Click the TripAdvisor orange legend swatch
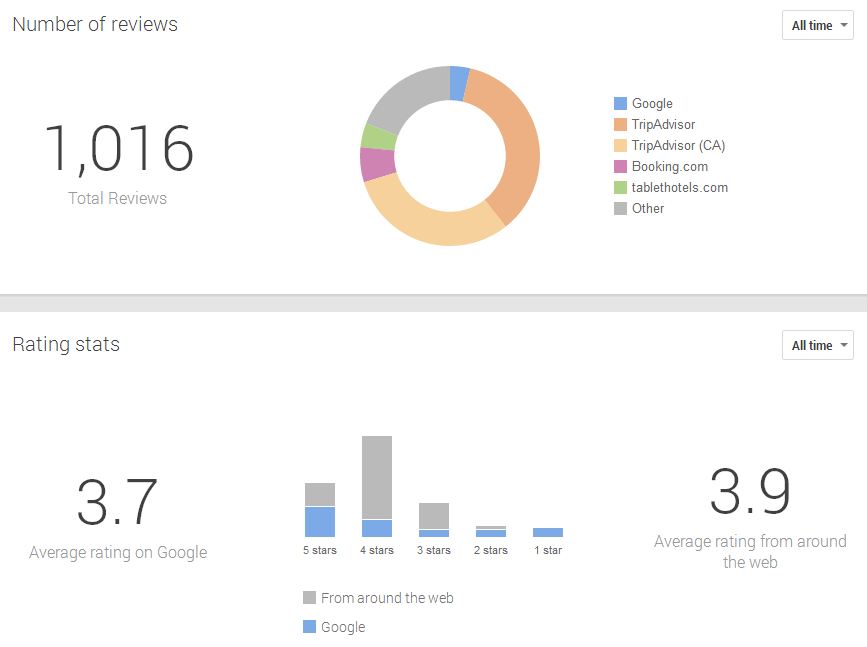867x647 pixels. point(620,125)
